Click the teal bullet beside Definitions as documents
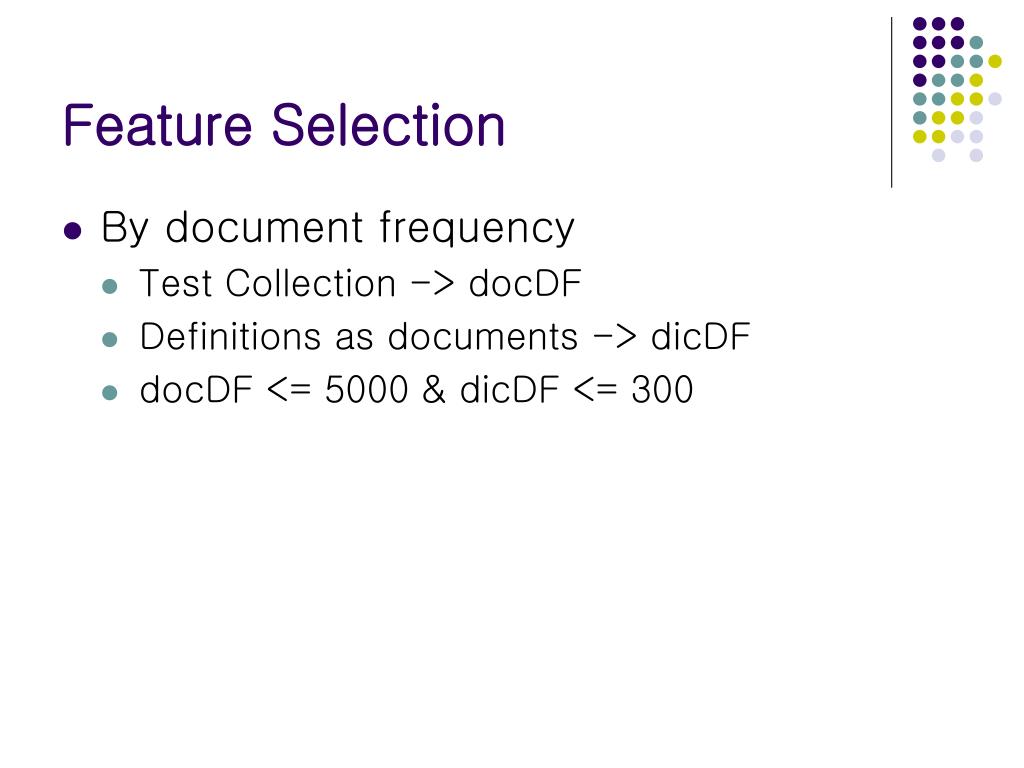Image resolution: width=1024 pixels, height=768 pixels. [x=110, y=340]
